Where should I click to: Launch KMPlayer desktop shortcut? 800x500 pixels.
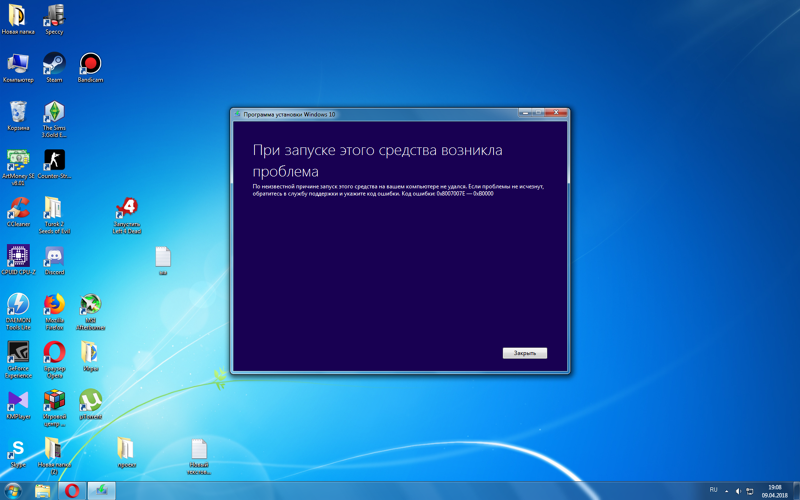[18, 404]
